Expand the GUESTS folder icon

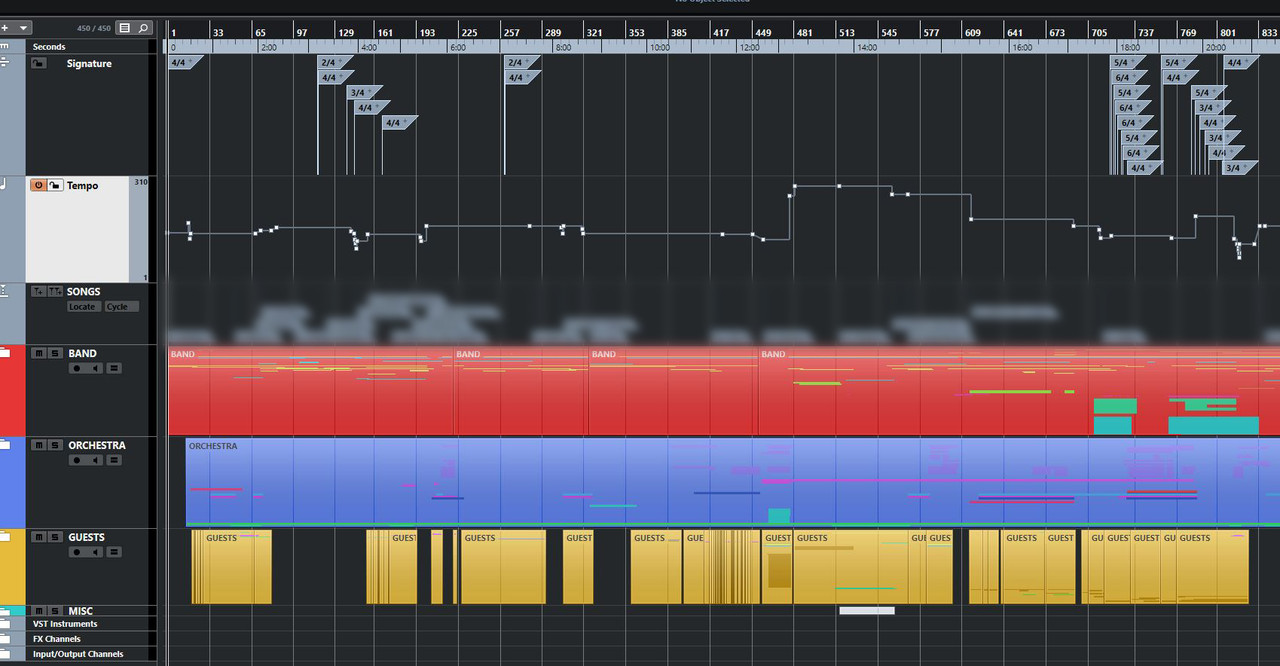pos(5,536)
